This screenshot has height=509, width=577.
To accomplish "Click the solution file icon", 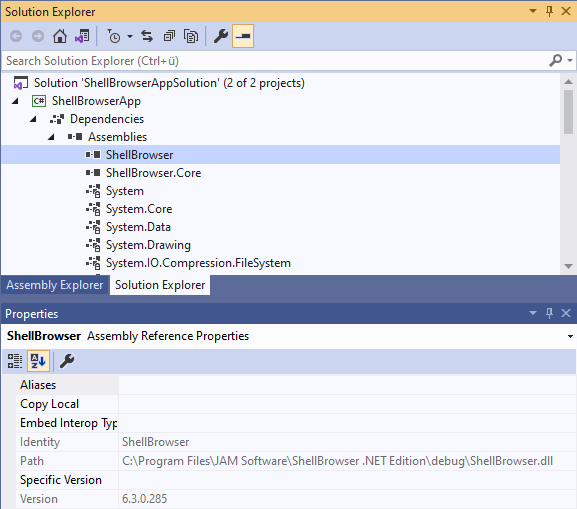I will pyautogui.click(x=21, y=83).
